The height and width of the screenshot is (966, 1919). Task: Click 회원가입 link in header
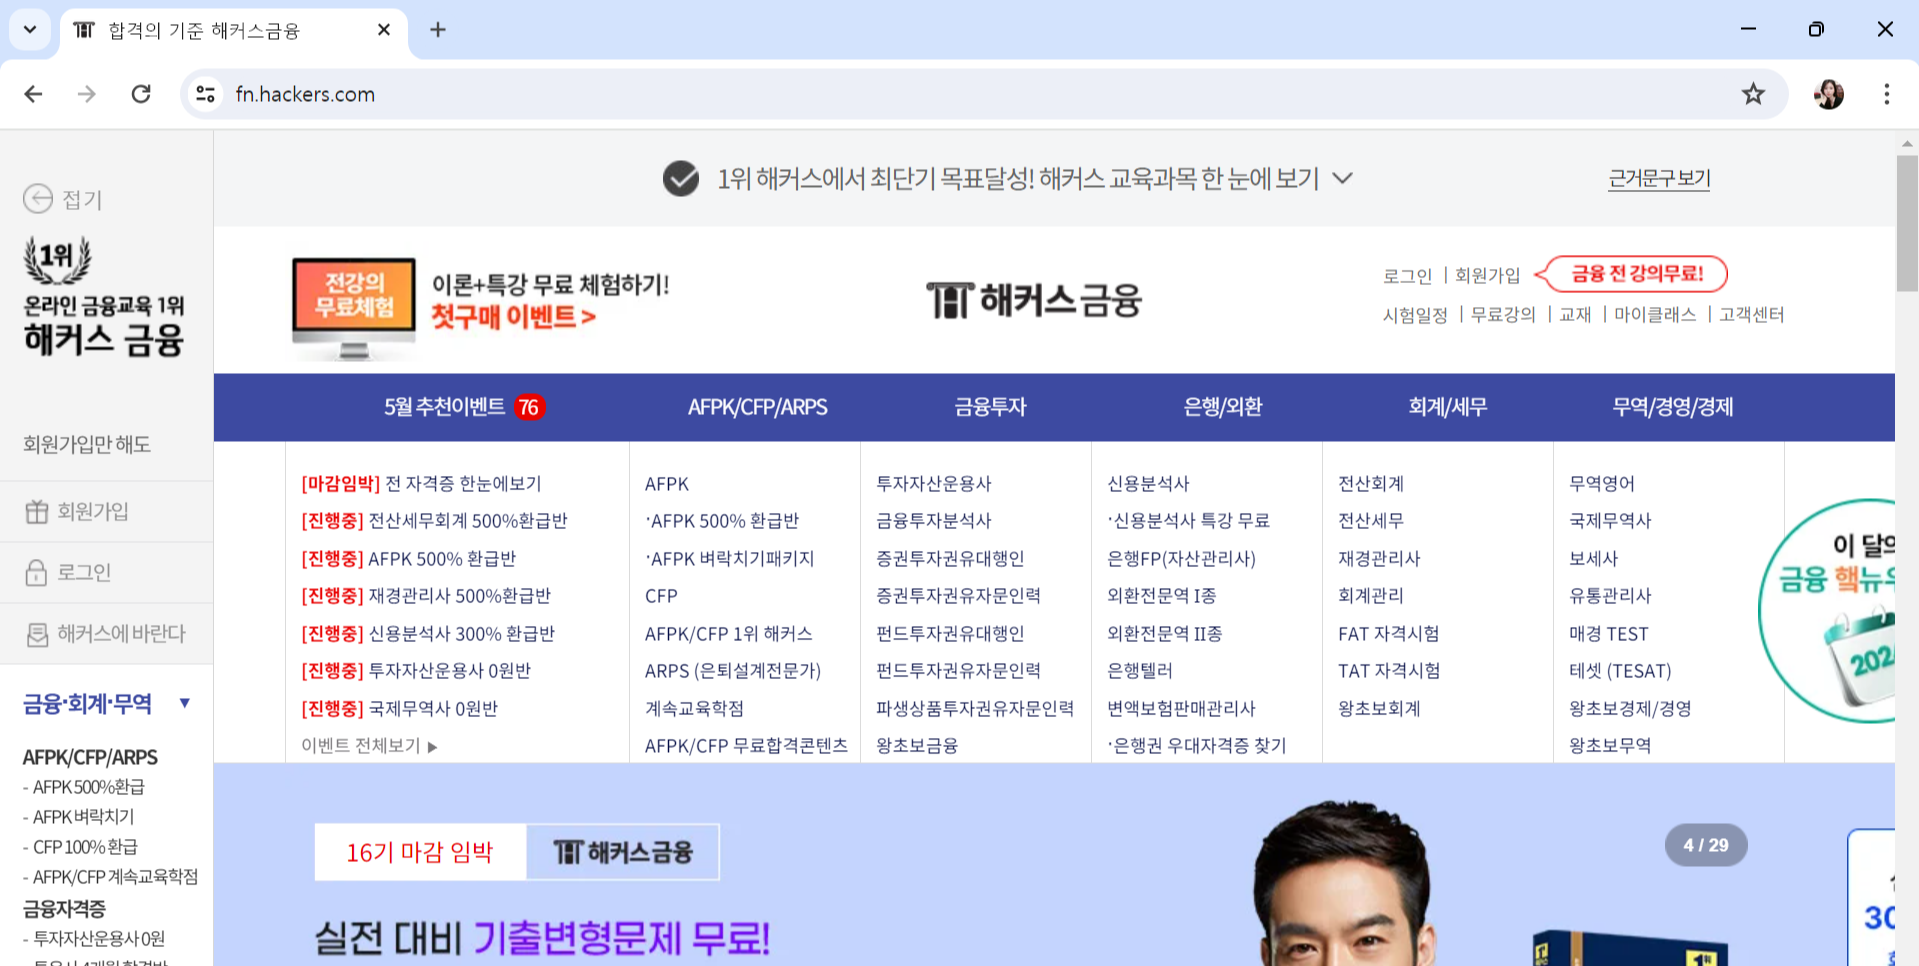click(1487, 275)
